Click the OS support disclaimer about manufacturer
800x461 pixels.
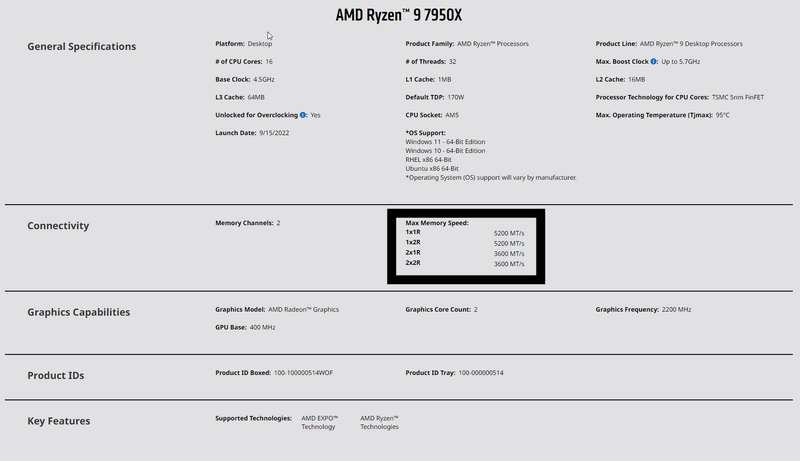[x=491, y=177]
